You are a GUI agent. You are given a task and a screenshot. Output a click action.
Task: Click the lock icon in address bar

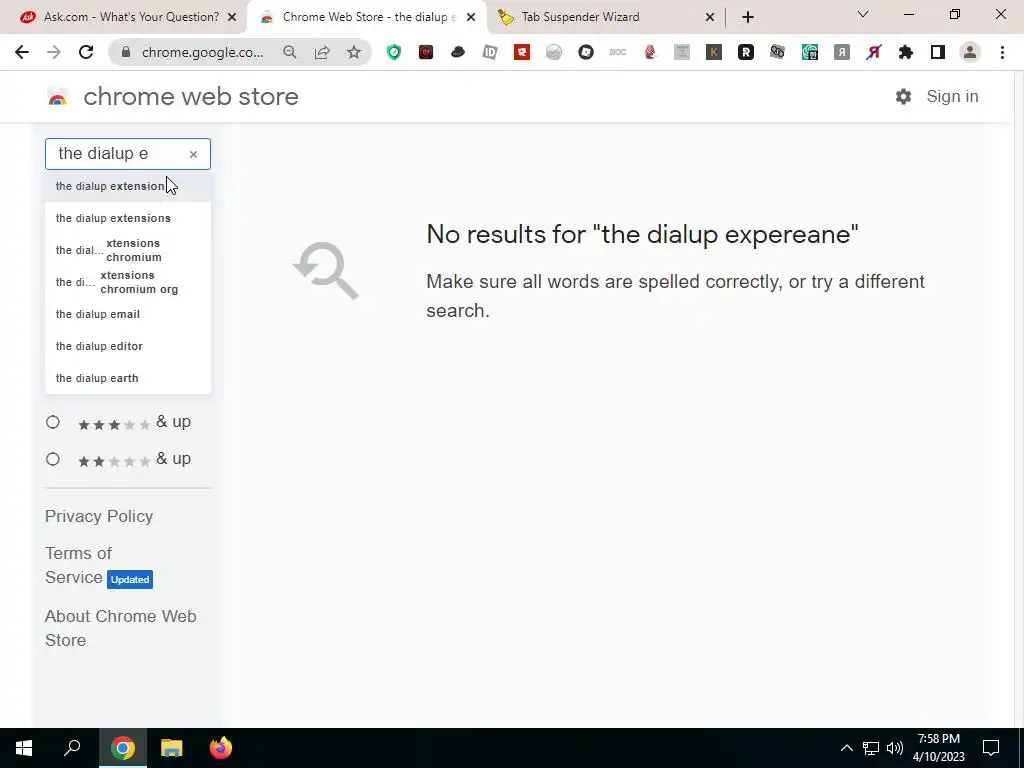[126, 52]
